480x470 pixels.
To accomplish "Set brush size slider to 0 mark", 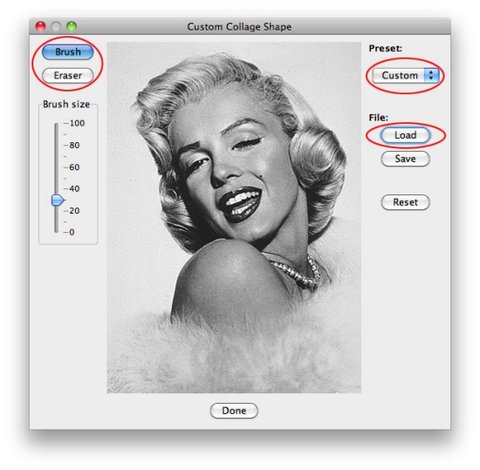I will click(x=56, y=232).
